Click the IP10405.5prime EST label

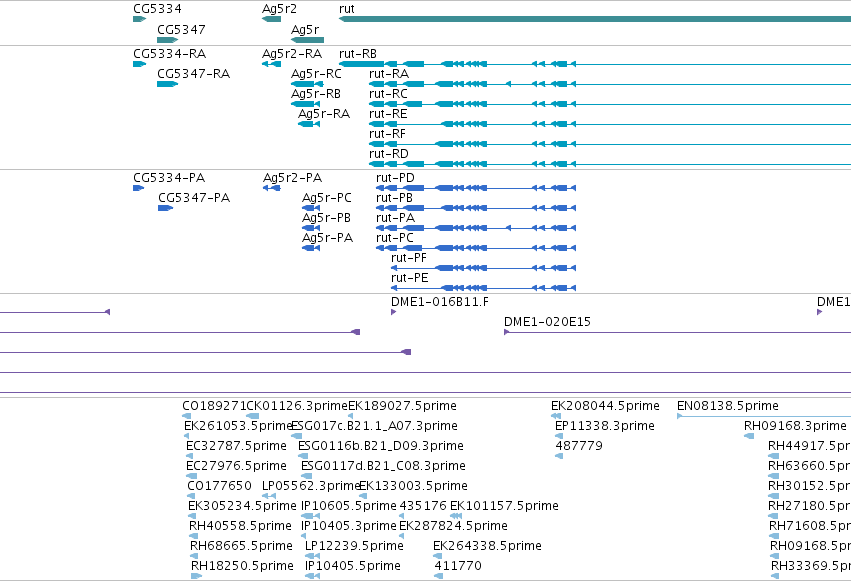352,566
